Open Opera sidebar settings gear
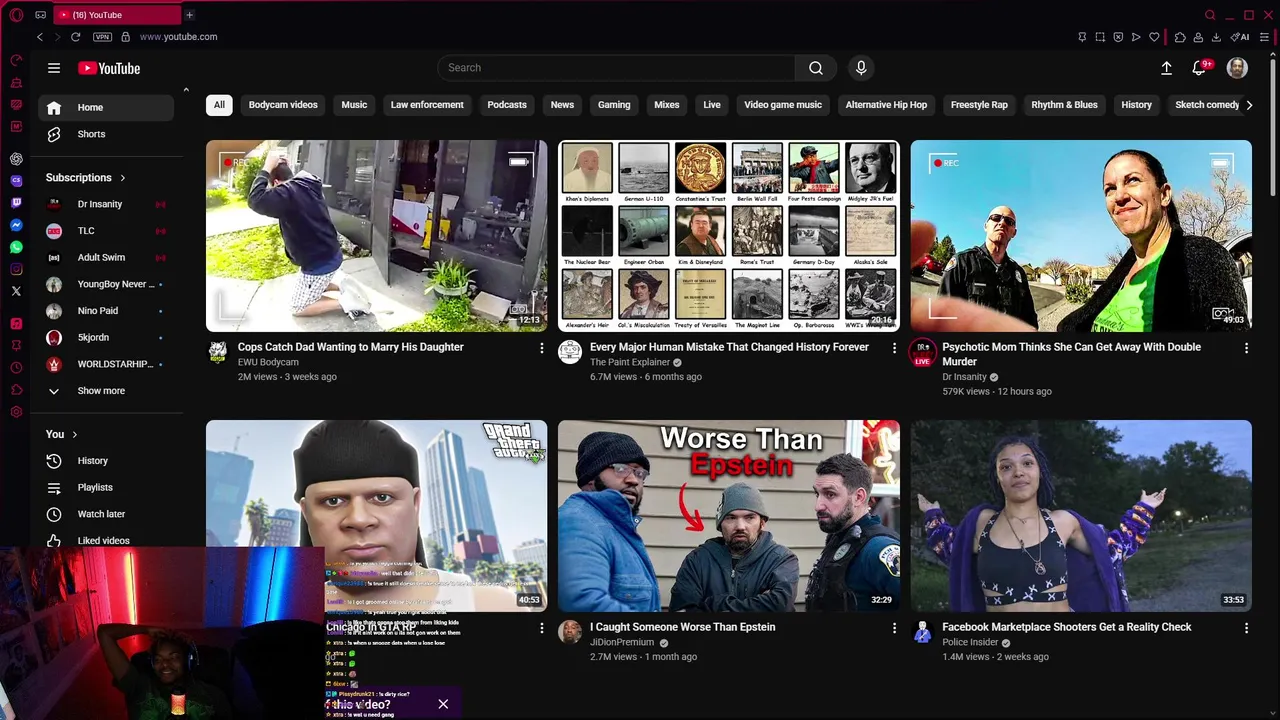Image resolution: width=1280 pixels, height=720 pixels. [16, 412]
